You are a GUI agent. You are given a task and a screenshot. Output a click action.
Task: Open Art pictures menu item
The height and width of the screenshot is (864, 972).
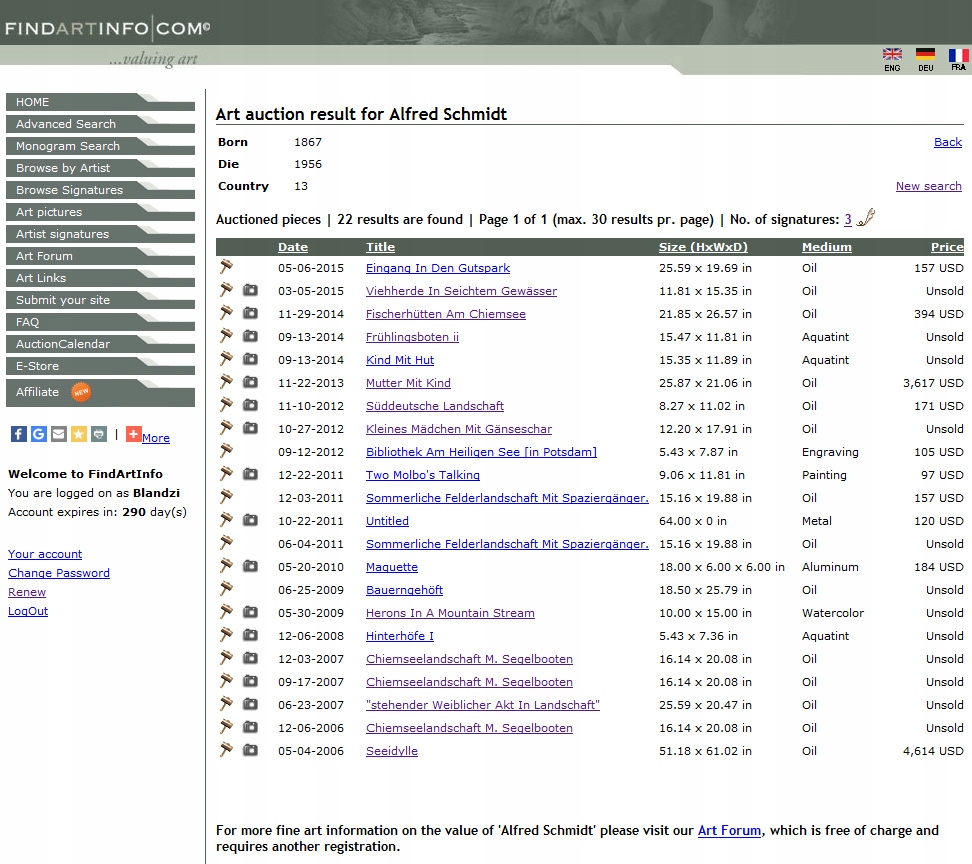[x=100, y=212]
